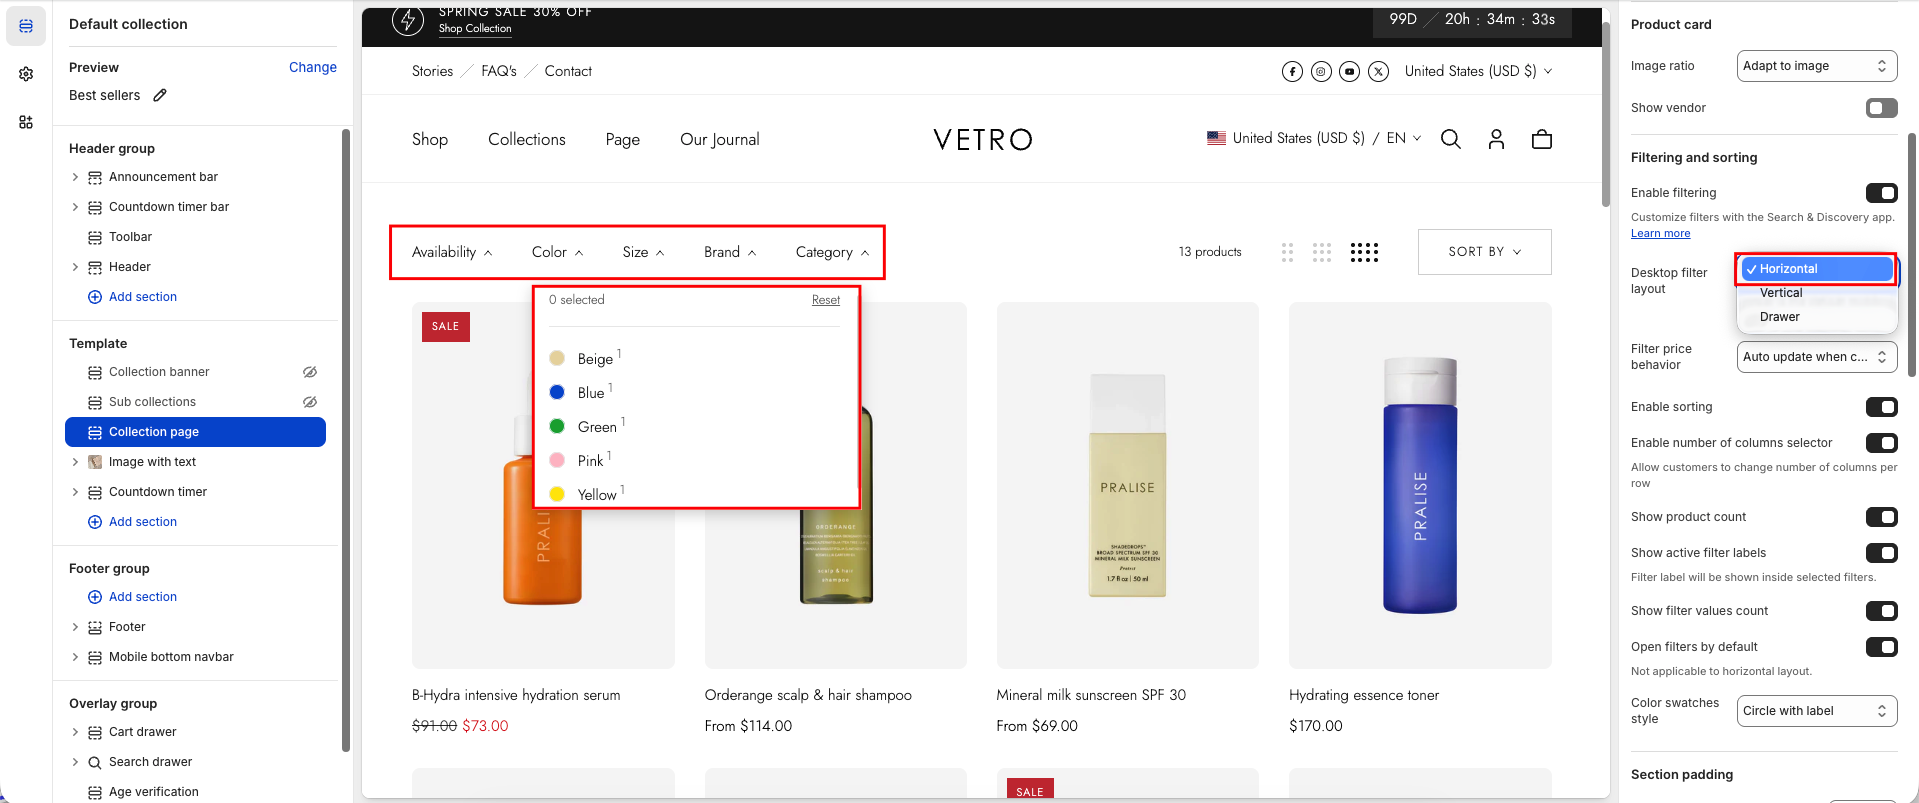
Task: Open the Sort By dropdown
Action: [x=1484, y=252]
